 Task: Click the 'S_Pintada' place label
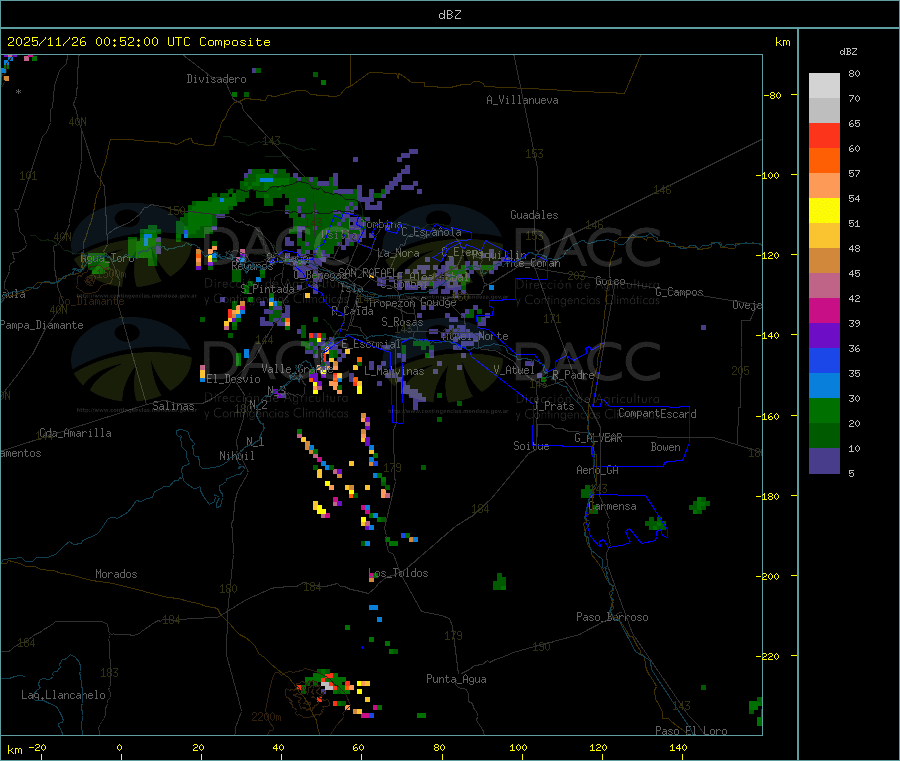(267, 289)
